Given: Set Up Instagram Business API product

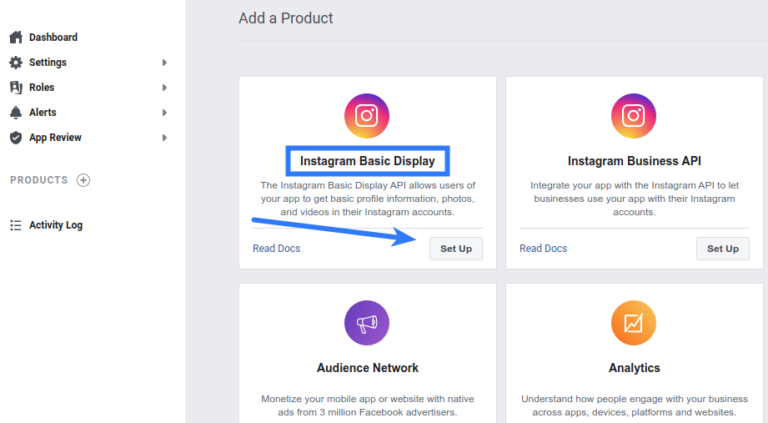Looking at the screenshot, I should coord(722,248).
